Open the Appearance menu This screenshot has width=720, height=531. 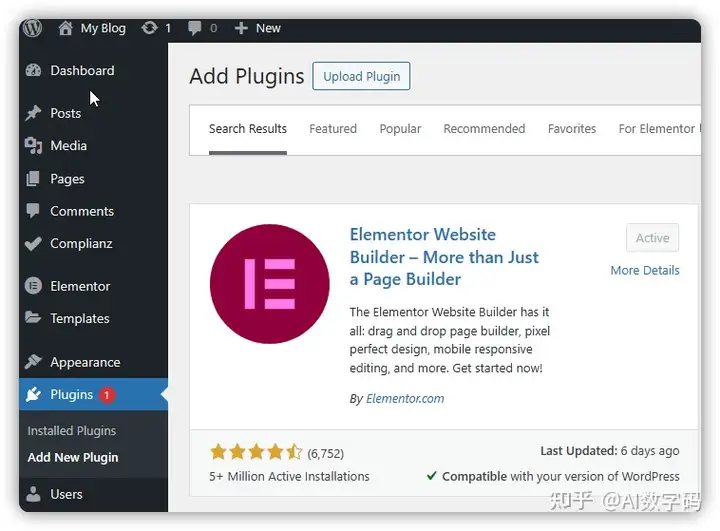85,362
